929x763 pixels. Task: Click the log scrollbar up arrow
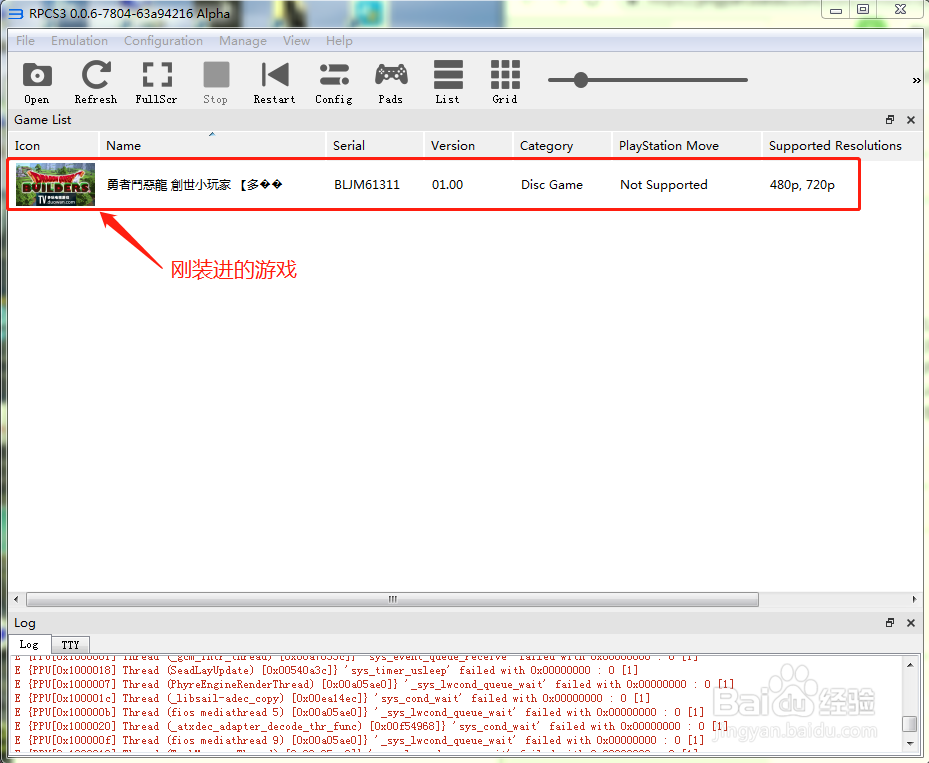pyautogui.click(x=909, y=665)
